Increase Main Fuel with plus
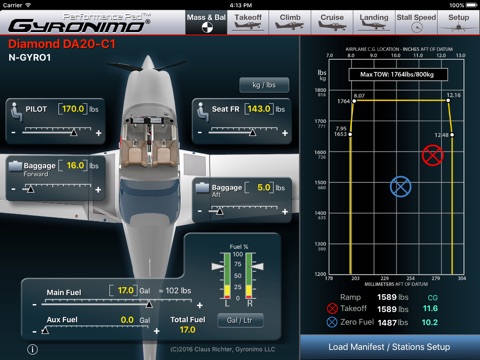The height and width of the screenshot is (360, 480). click(200, 305)
